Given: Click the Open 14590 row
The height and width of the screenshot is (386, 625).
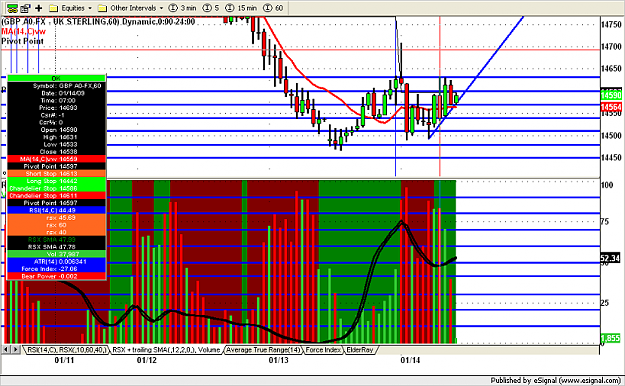Looking at the screenshot, I should tap(56, 130).
